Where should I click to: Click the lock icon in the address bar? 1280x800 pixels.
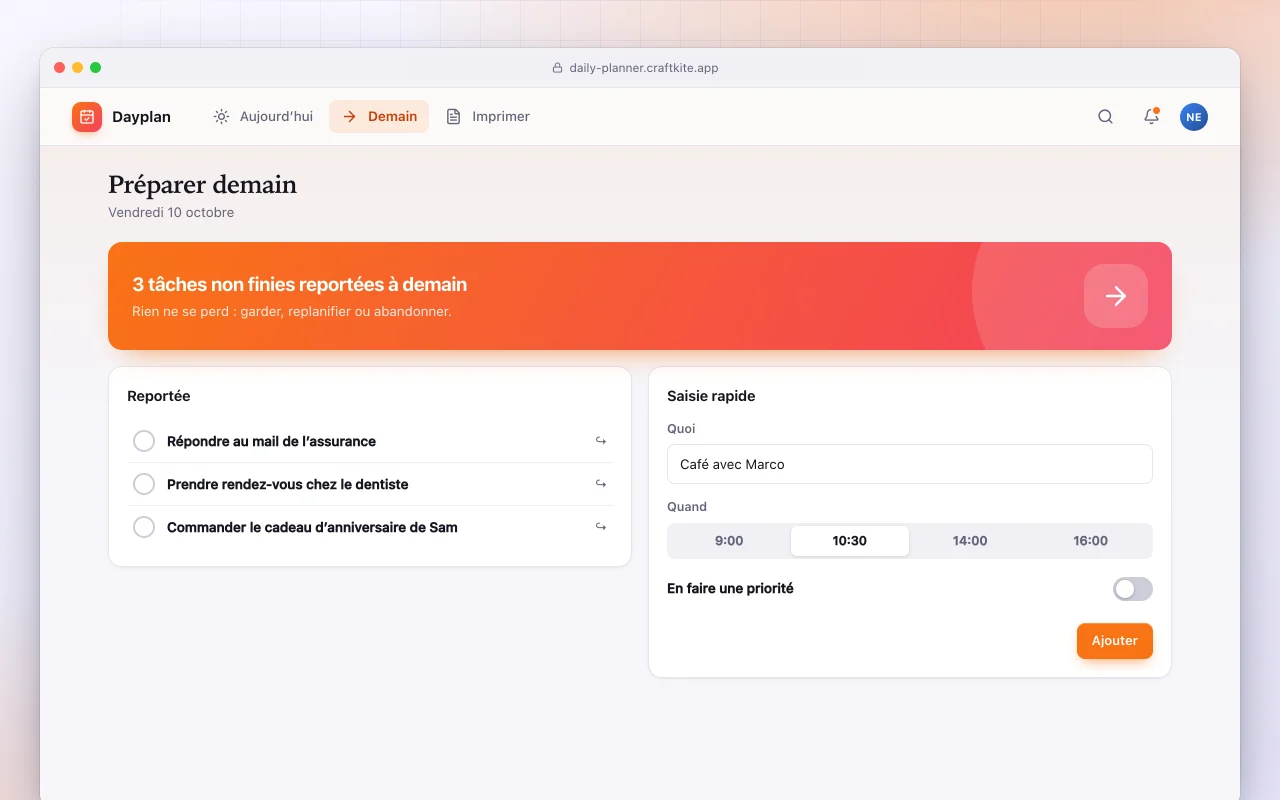tap(558, 68)
